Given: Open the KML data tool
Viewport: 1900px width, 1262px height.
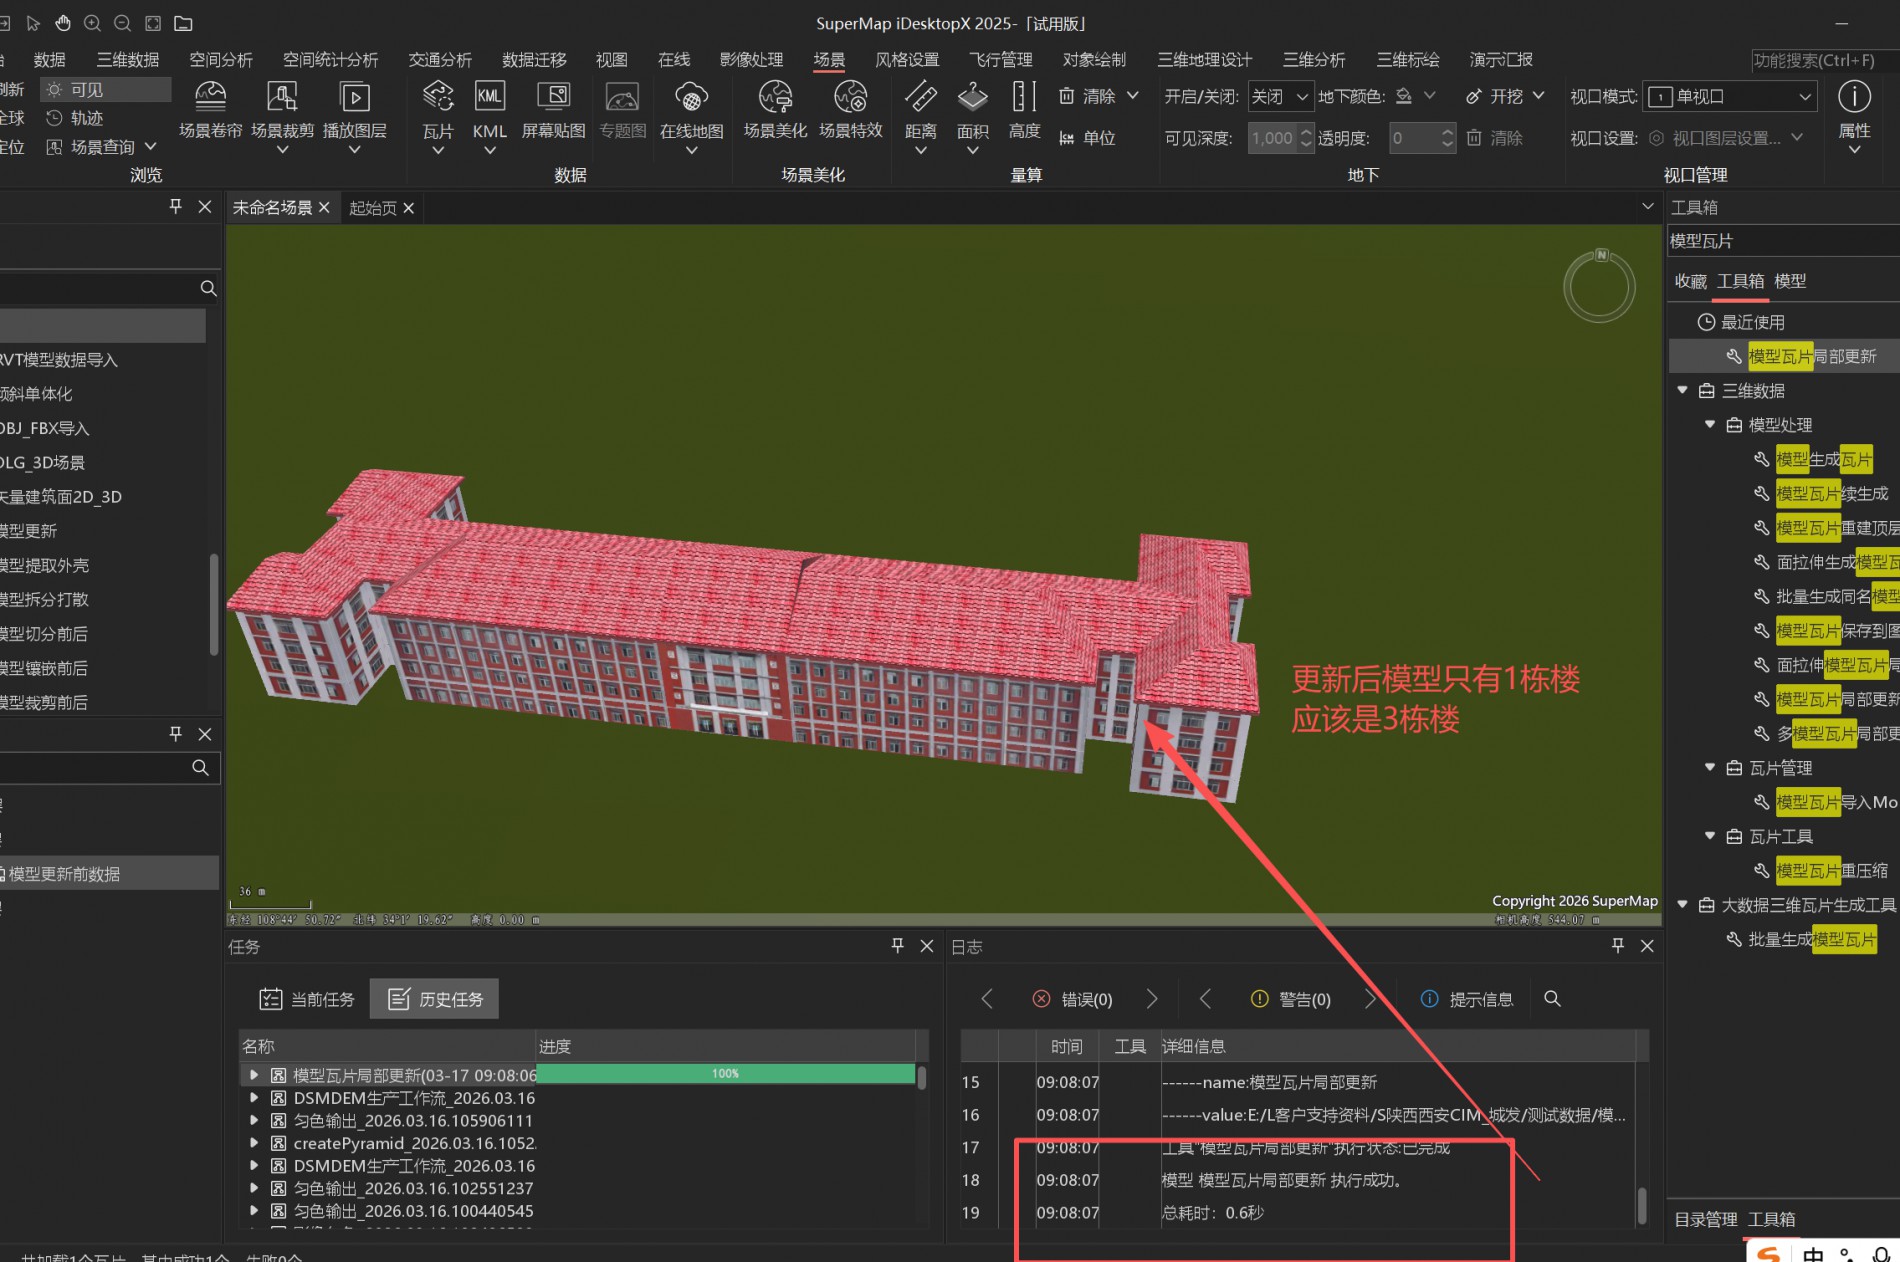Looking at the screenshot, I should (489, 98).
